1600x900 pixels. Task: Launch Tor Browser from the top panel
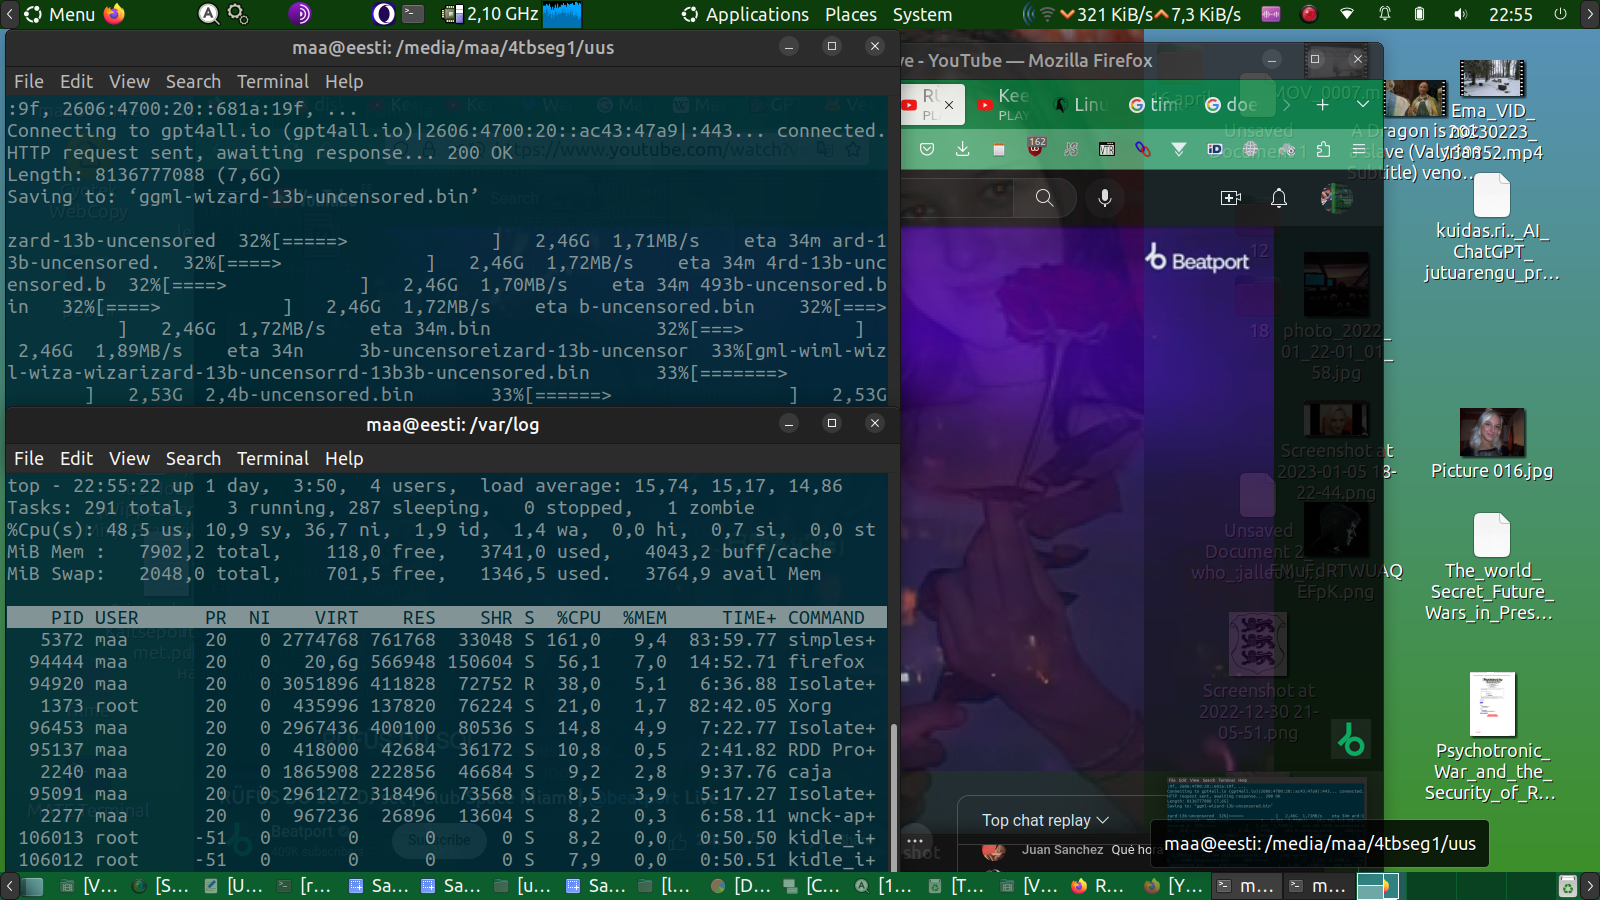pos(300,14)
